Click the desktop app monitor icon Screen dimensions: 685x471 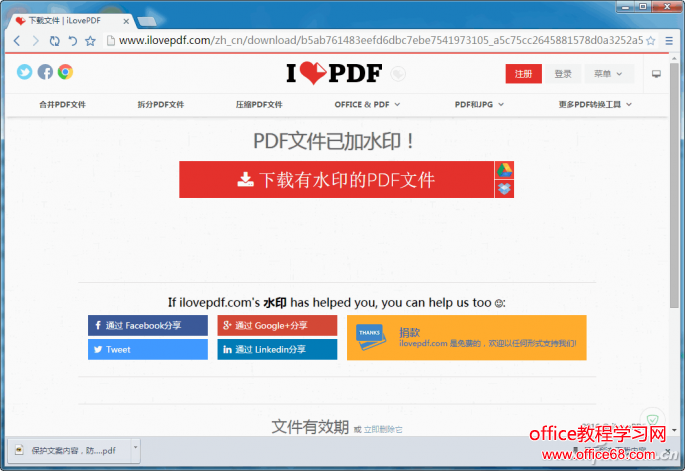(656, 74)
